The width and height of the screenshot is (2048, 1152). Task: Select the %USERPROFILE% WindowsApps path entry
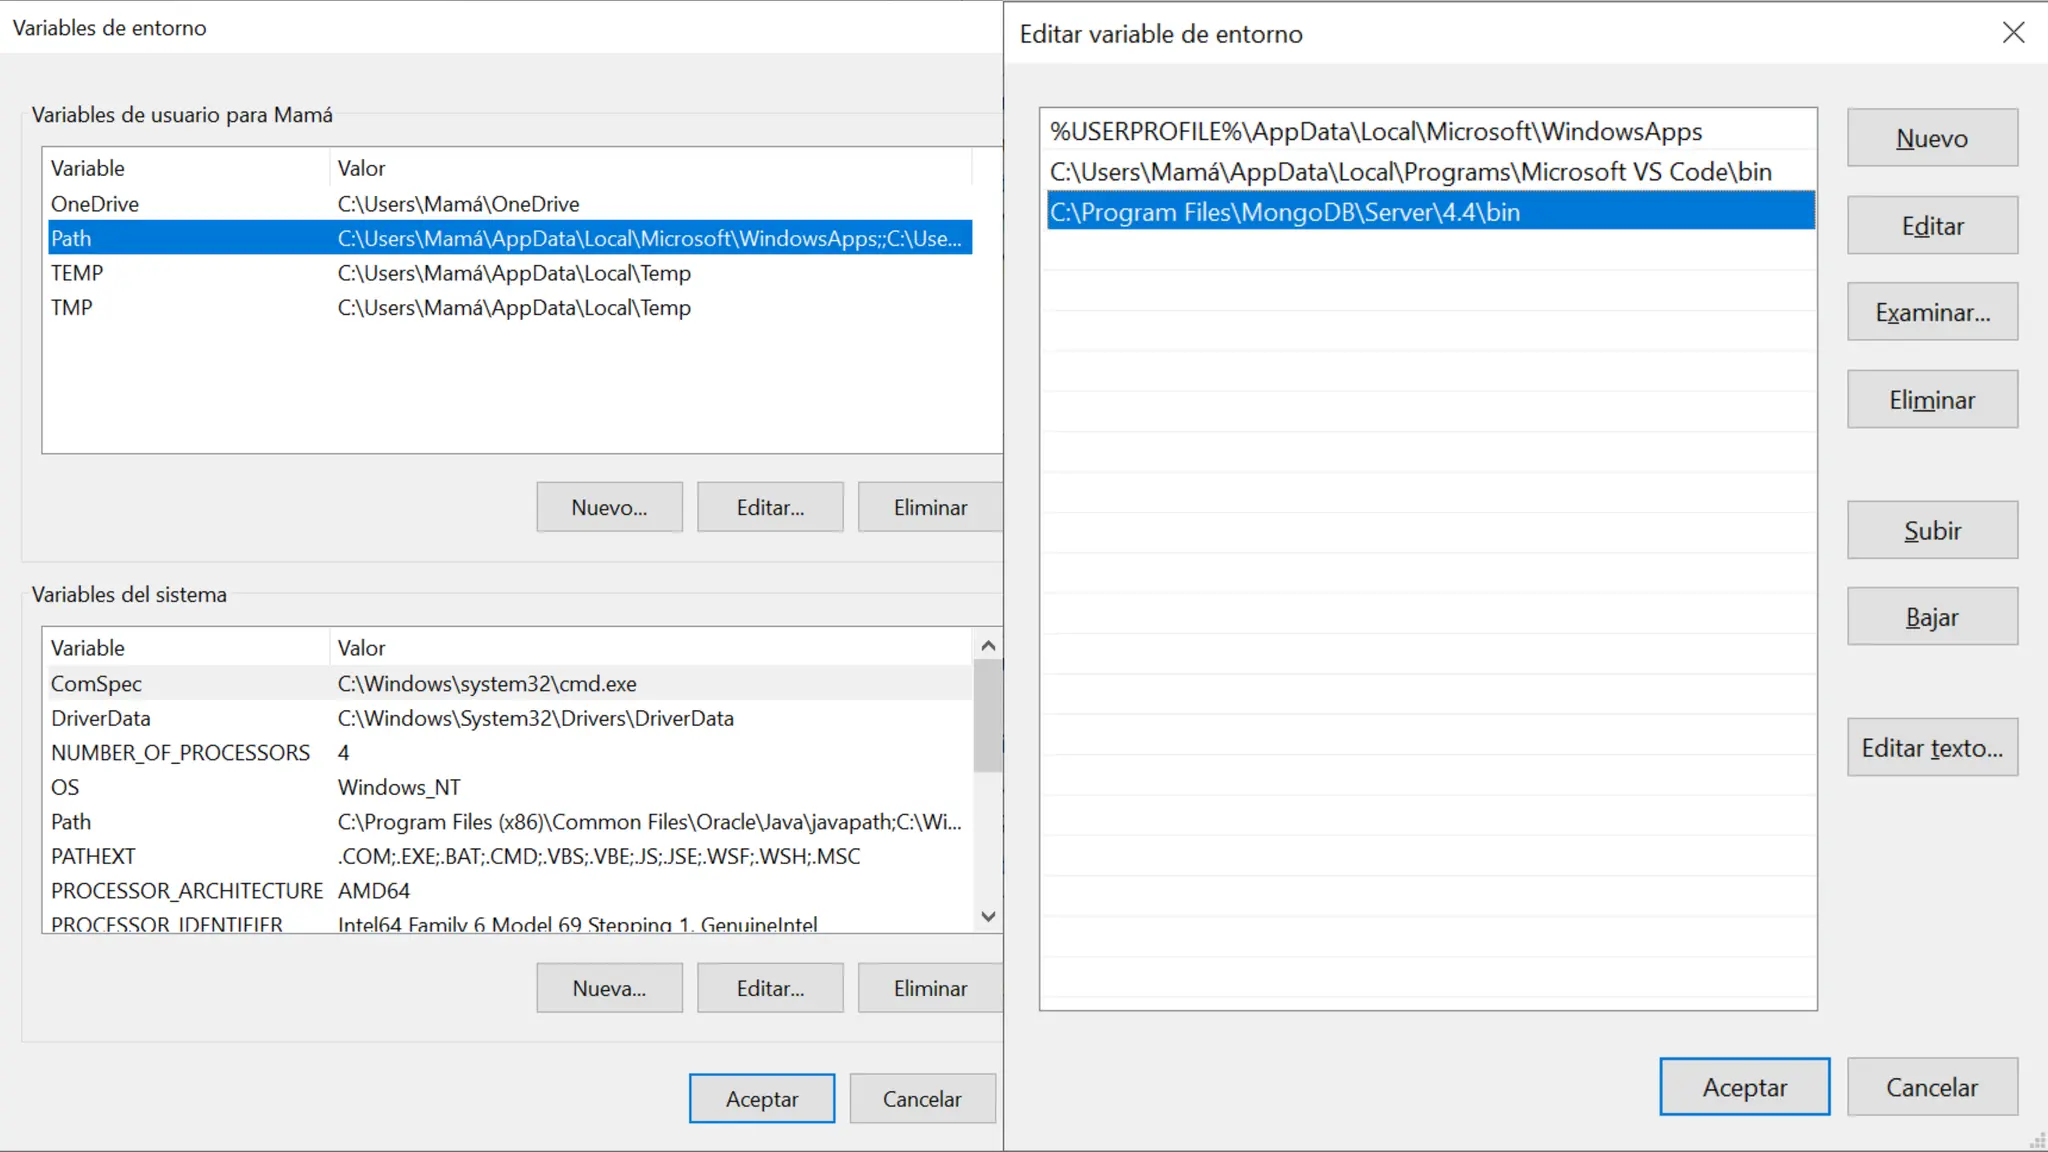(x=1375, y=132)
